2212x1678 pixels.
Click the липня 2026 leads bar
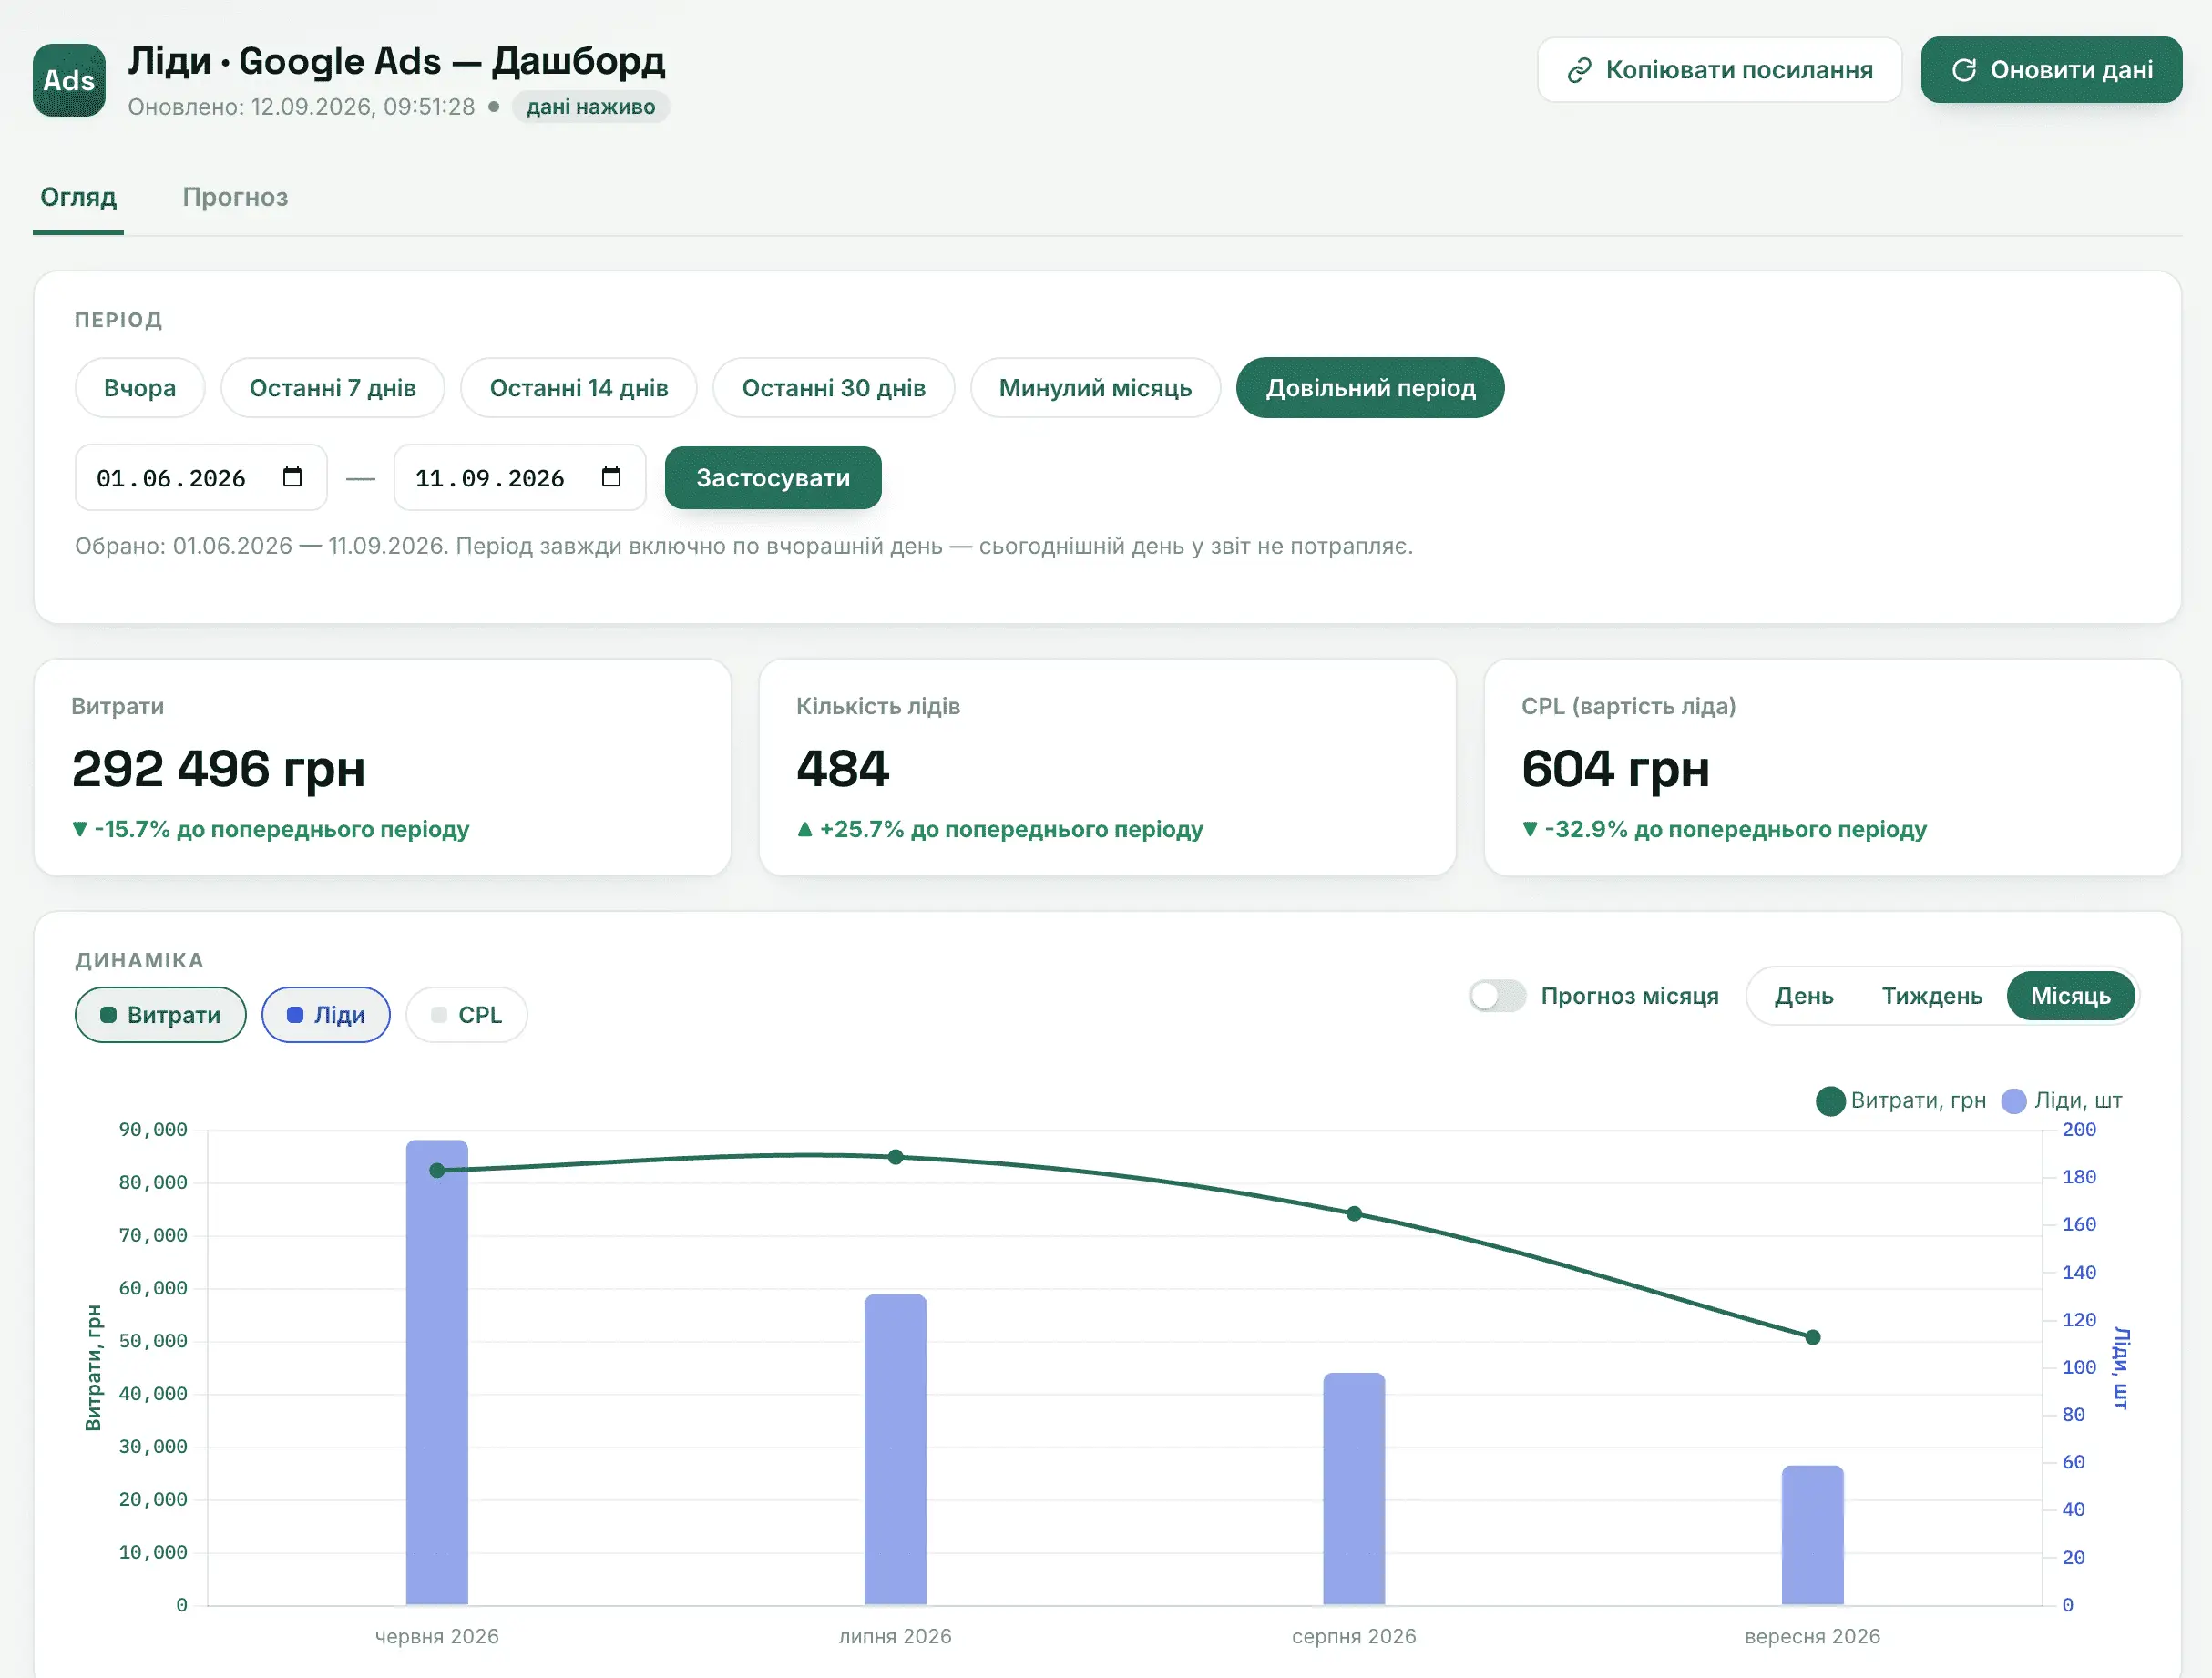click(x=896, y=1450)
